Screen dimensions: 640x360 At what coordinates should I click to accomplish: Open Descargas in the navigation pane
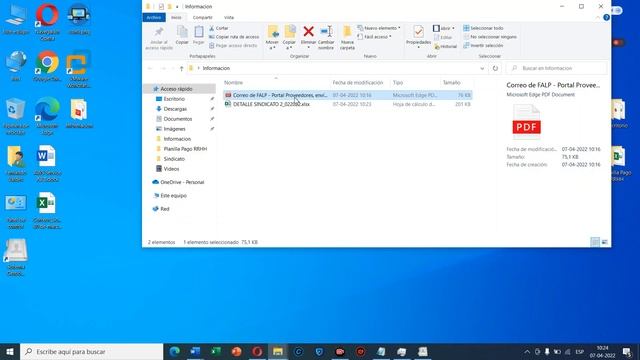pyautogui.click(x=175, y=109)
